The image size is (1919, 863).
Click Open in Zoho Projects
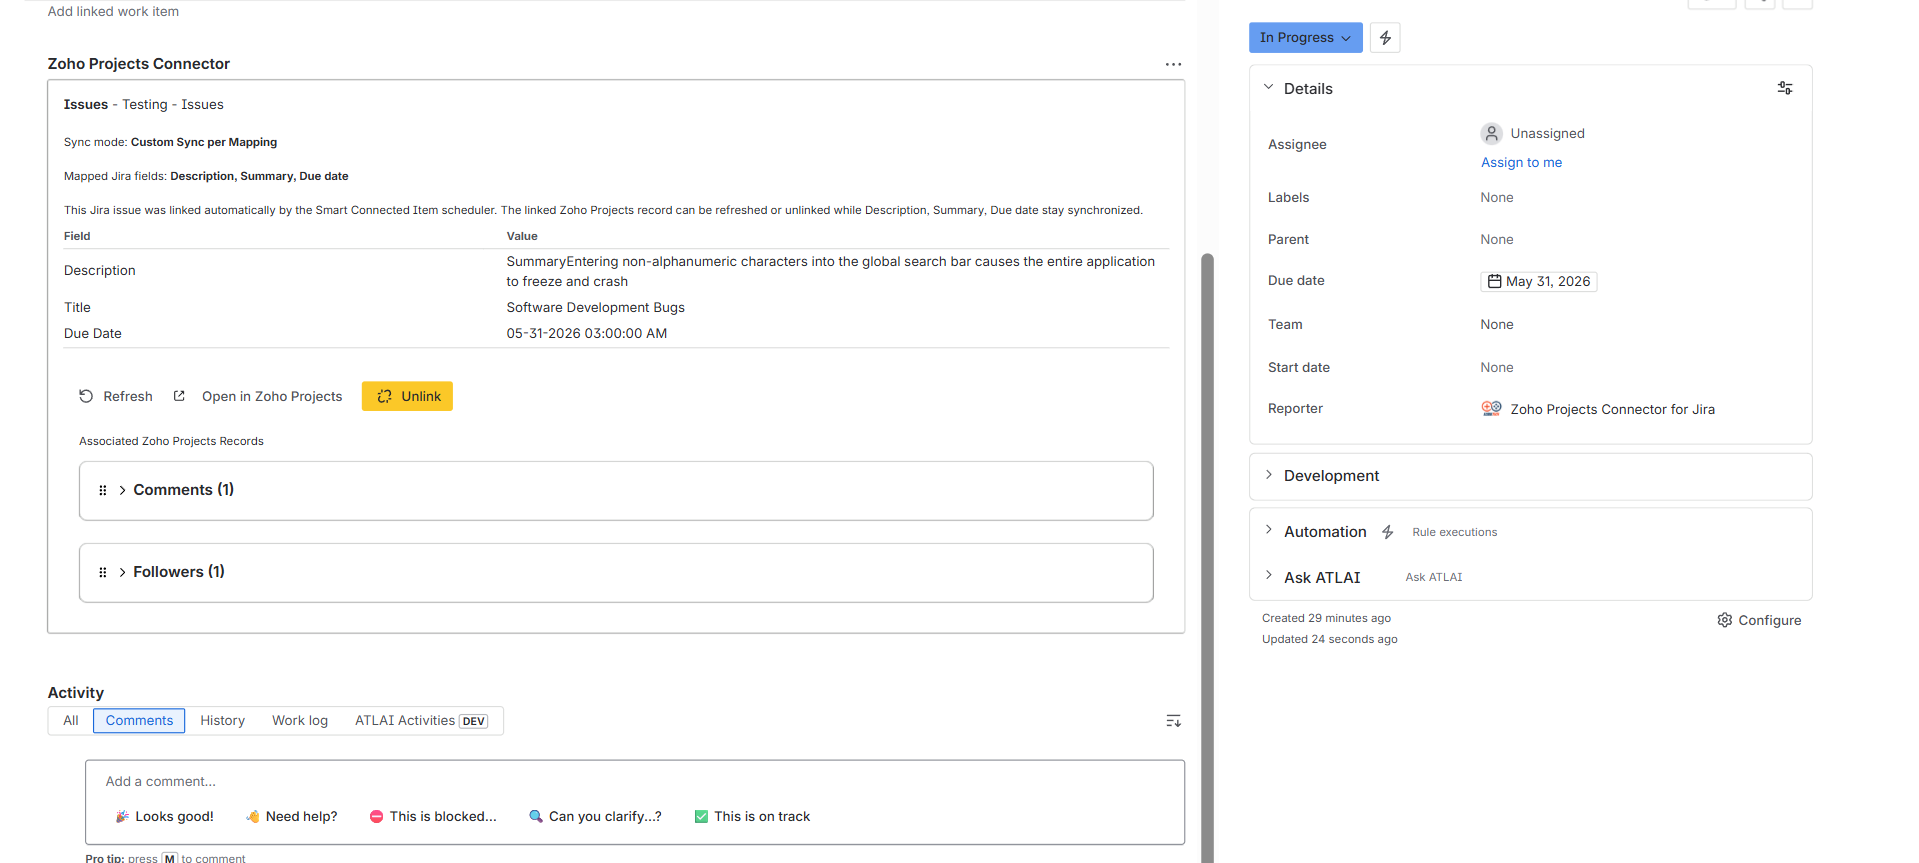[x=258, y=396]
